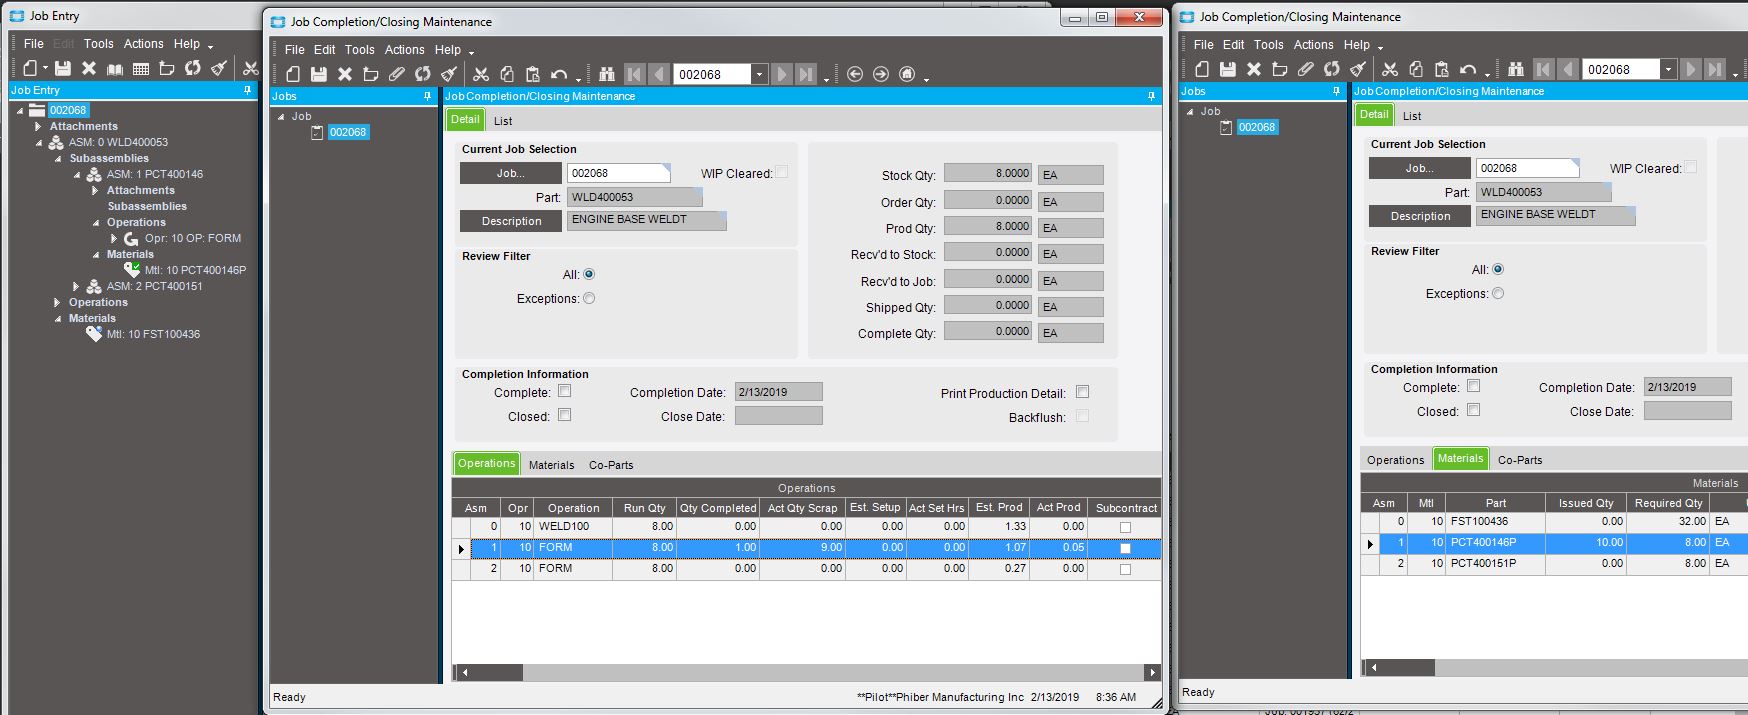Click the Attachment paperclip icon in center toolbar
Viewport: 1748px width, 715px height.
397,74
